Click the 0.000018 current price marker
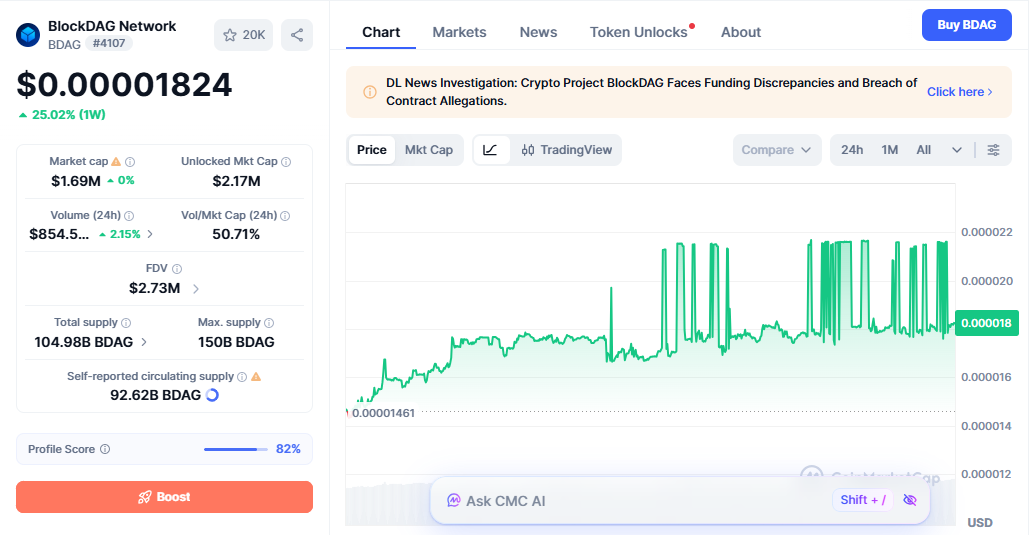 coord(986,323)
